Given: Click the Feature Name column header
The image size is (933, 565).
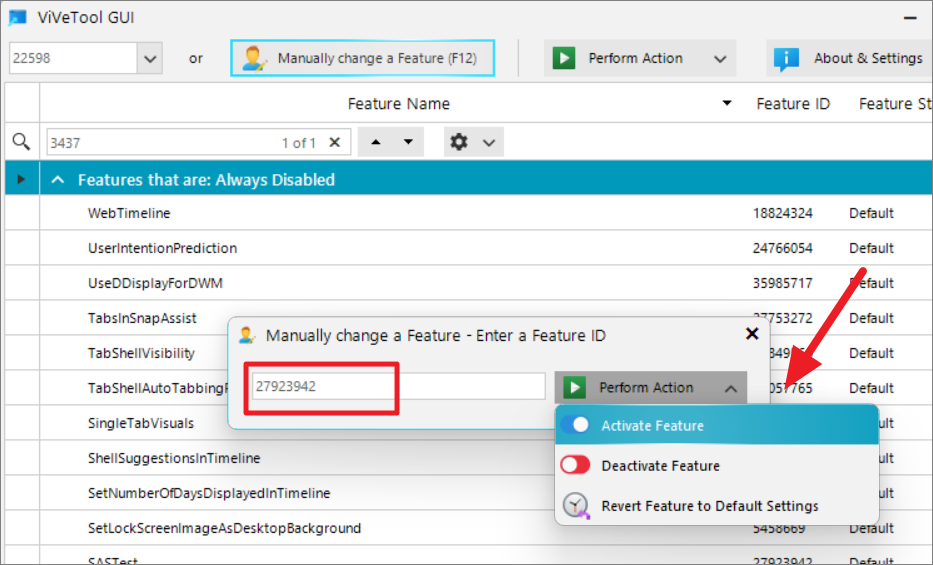Looking at the screenshot, I should (x=399, y=103).
